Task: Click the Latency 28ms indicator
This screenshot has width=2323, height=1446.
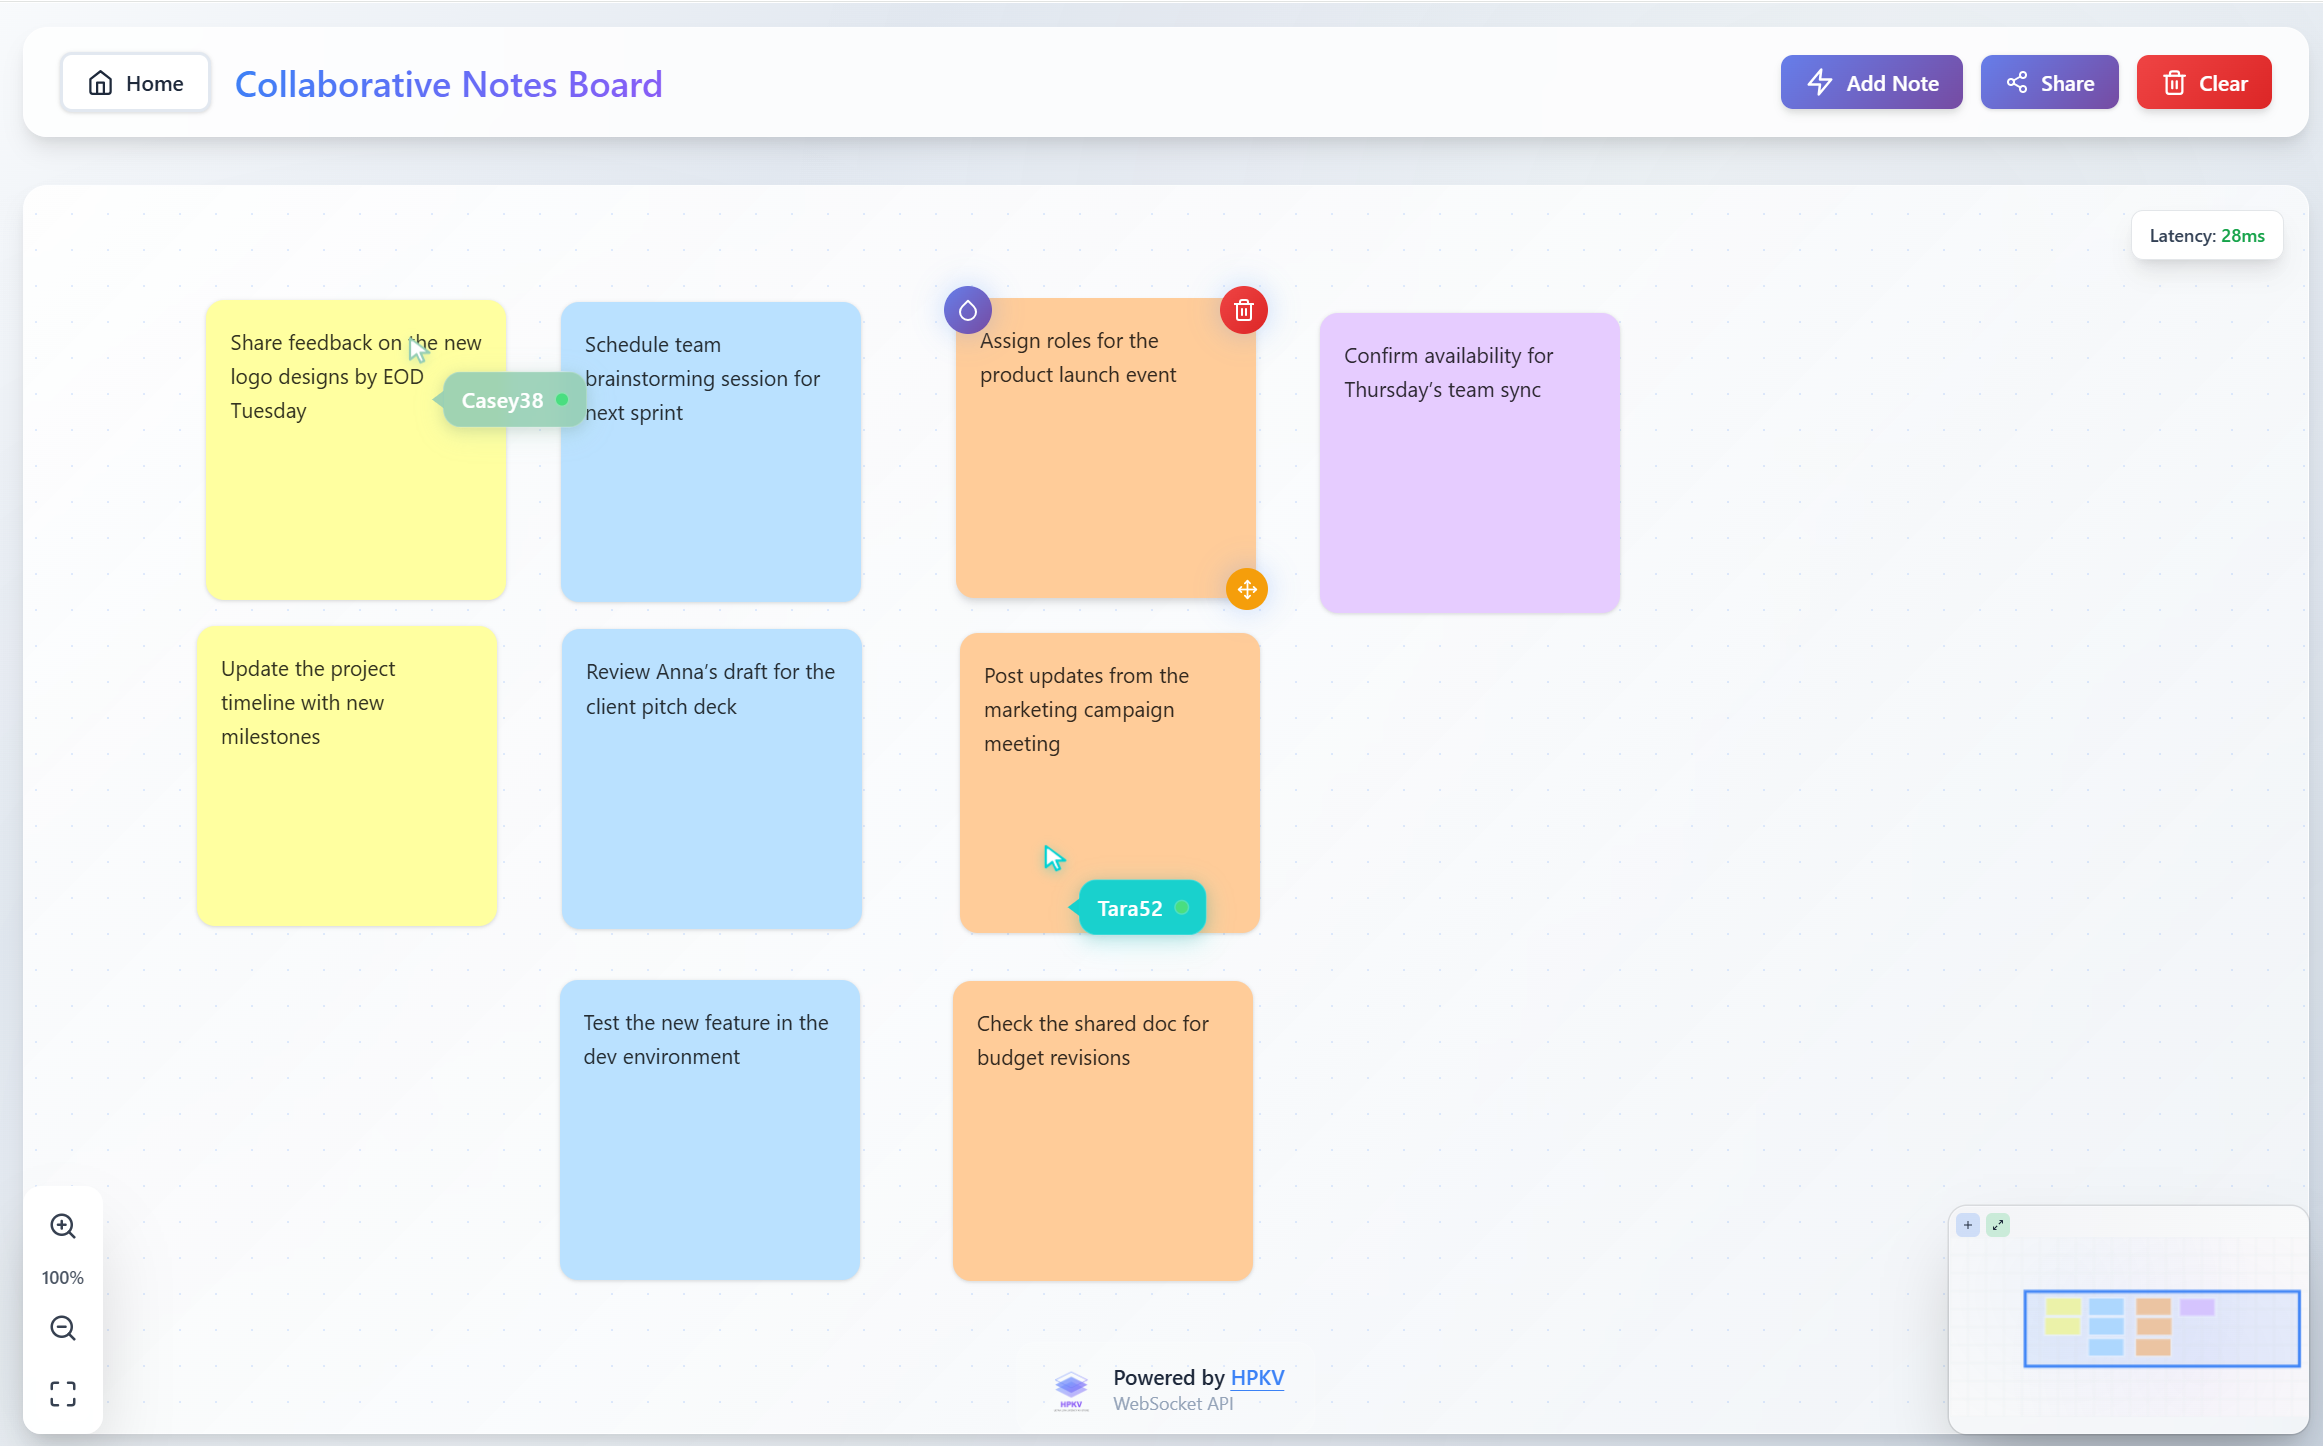Action: tap(2207, 235)
